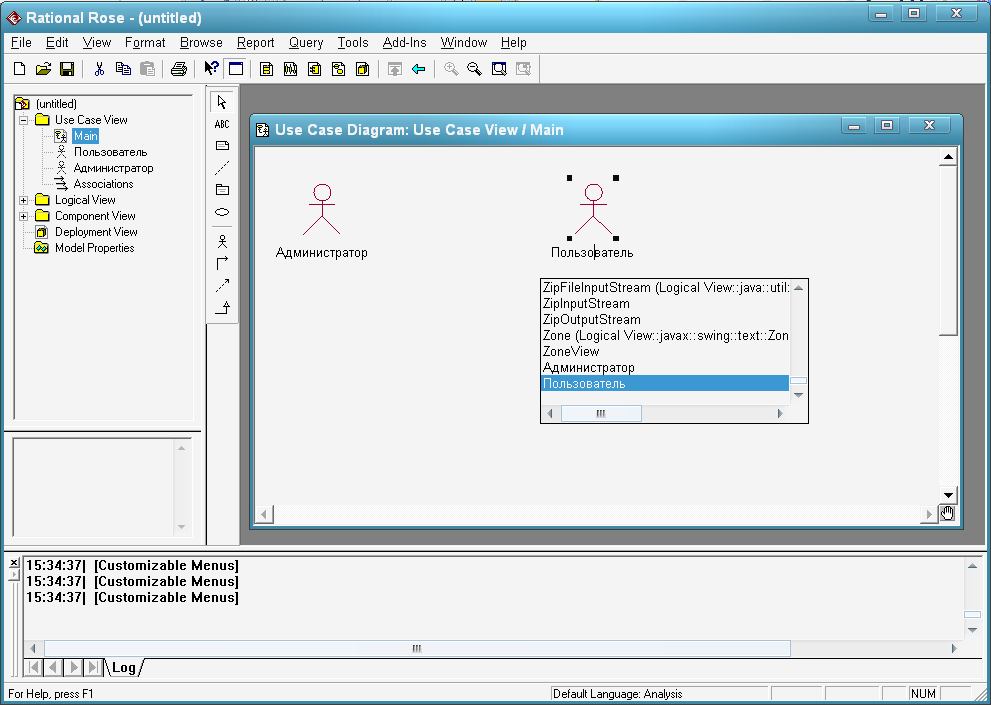991x705 pixels.
Task: Click the Zoom In magnifier icon
Action: coord(451,69)
